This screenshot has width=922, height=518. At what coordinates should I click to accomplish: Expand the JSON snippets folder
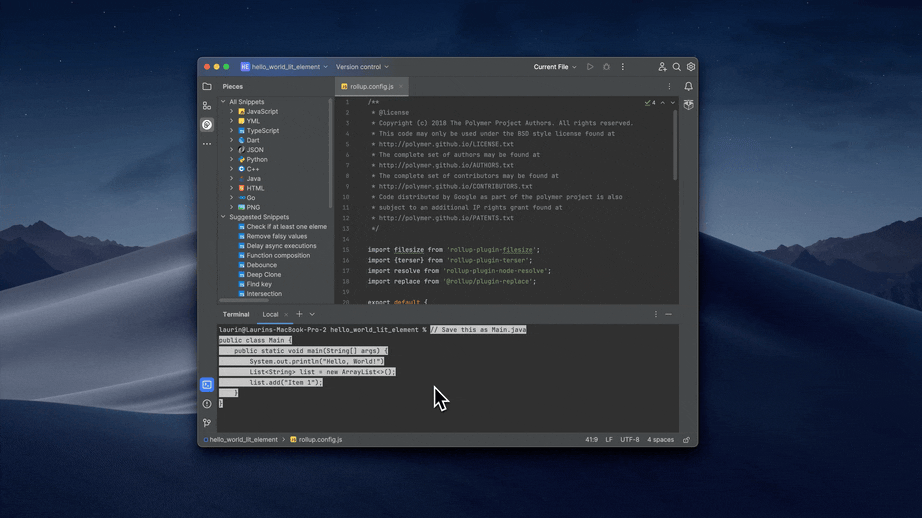[232, 150]
